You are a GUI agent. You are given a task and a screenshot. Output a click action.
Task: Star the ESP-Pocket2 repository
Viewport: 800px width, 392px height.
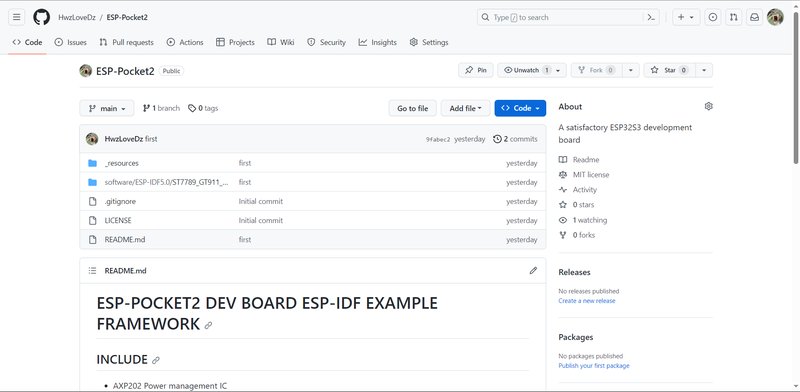tap(669, 70)
